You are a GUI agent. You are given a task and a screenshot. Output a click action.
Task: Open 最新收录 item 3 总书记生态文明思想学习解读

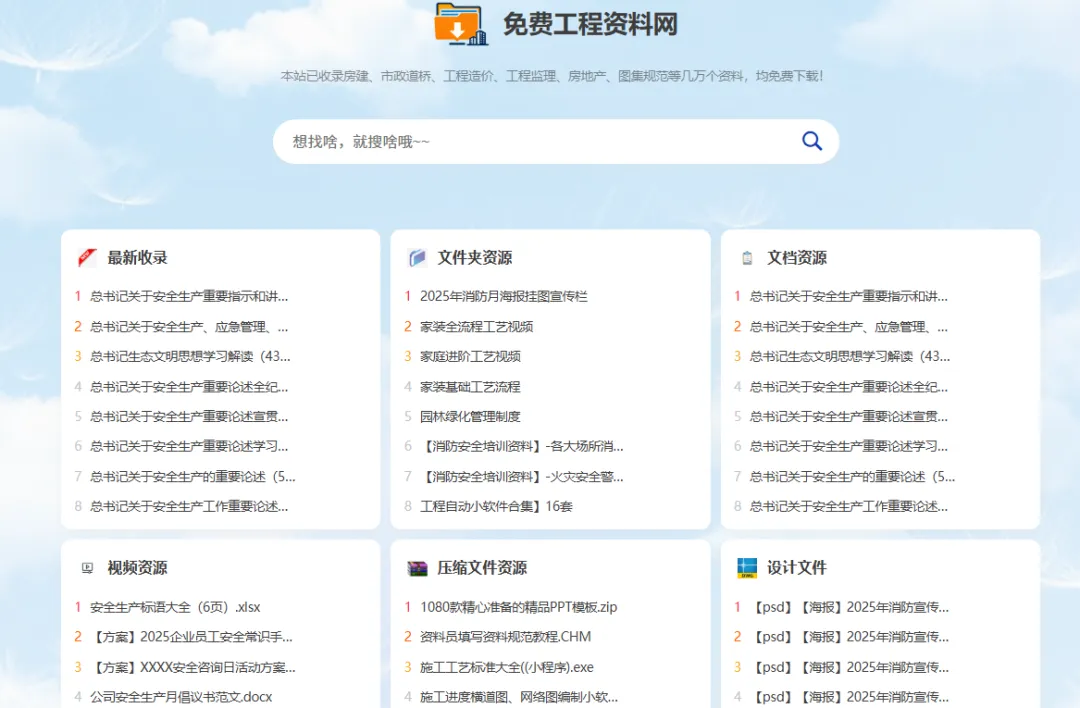pyautogui.click(x=190, y=356)
